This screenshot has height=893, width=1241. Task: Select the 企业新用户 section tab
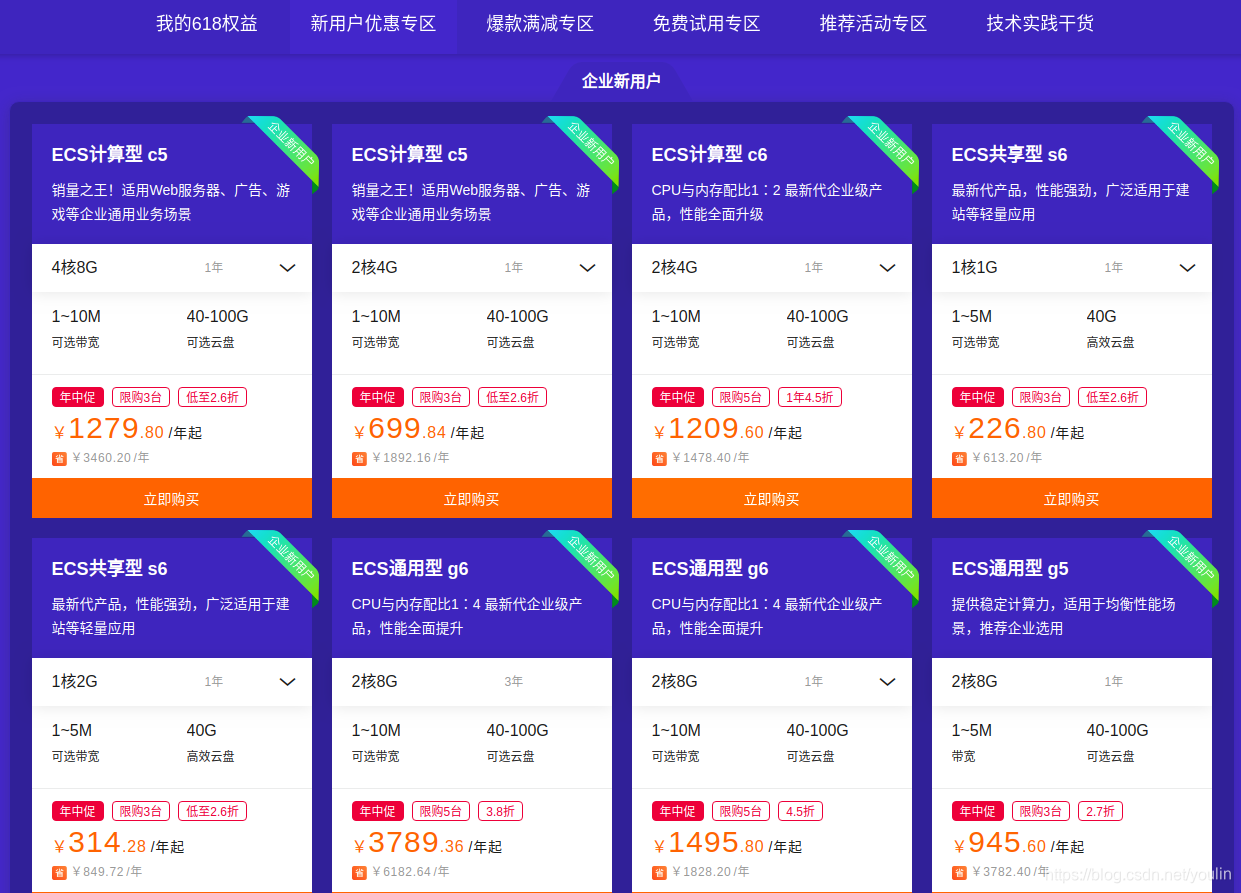click(621, 81)
